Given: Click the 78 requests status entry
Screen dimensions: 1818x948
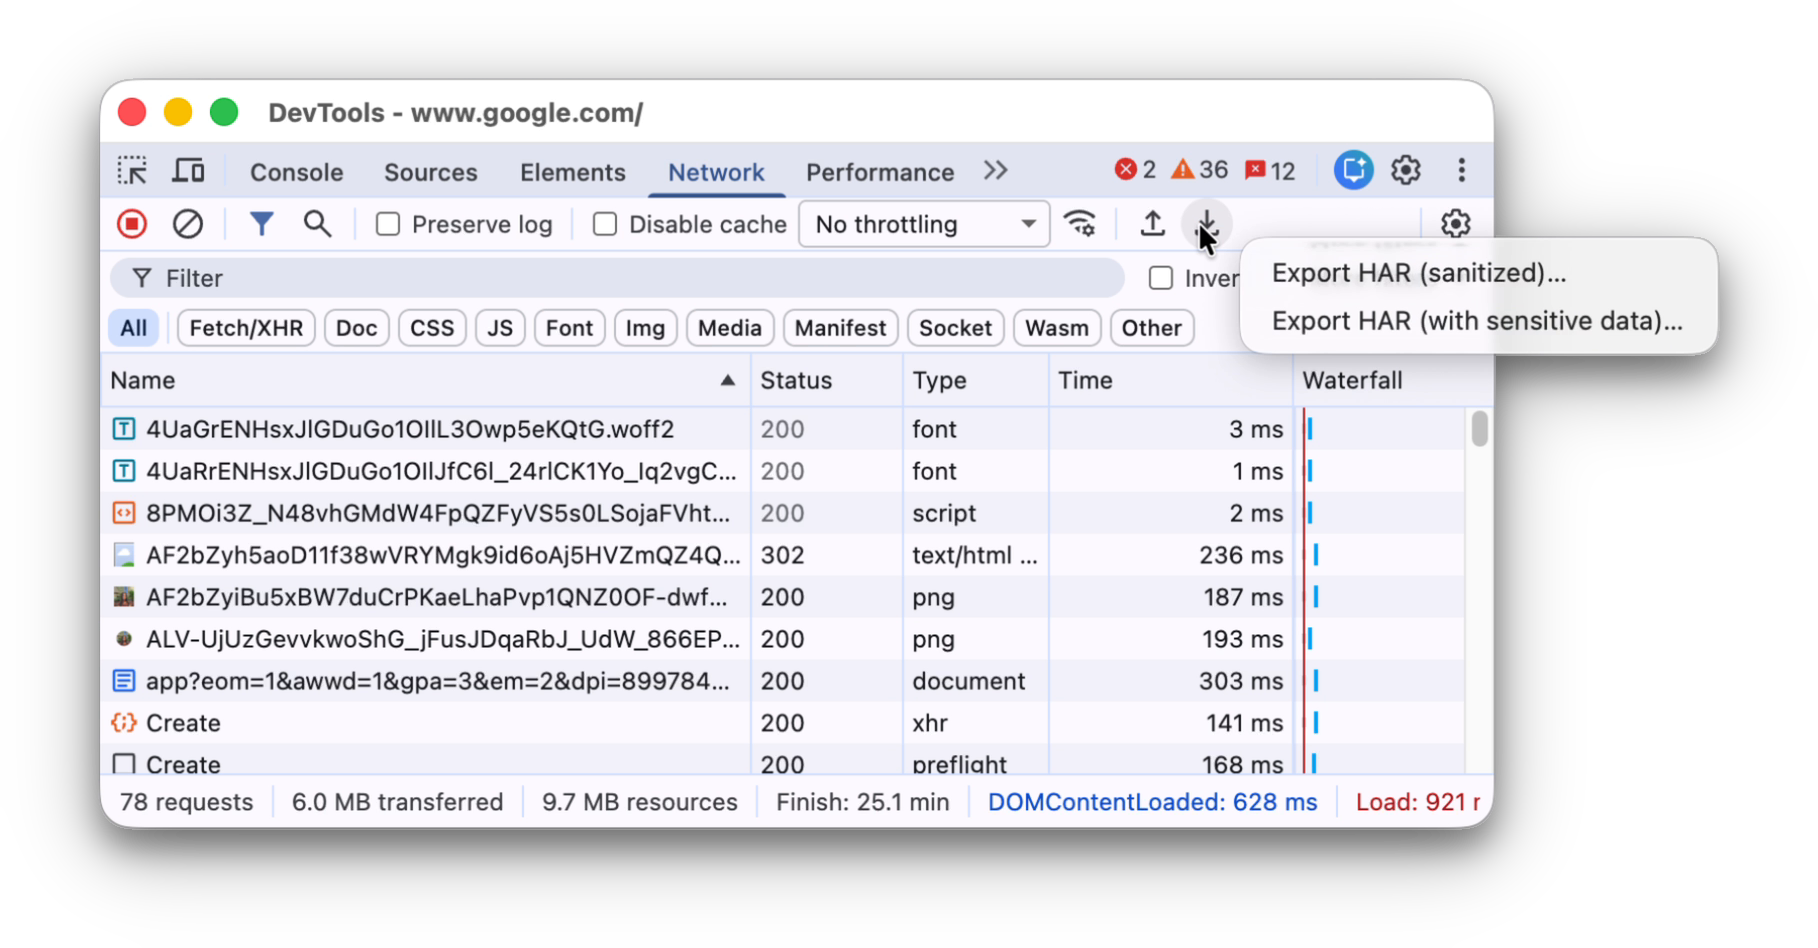Looking at the screenshot, I should tap(186, 802).
